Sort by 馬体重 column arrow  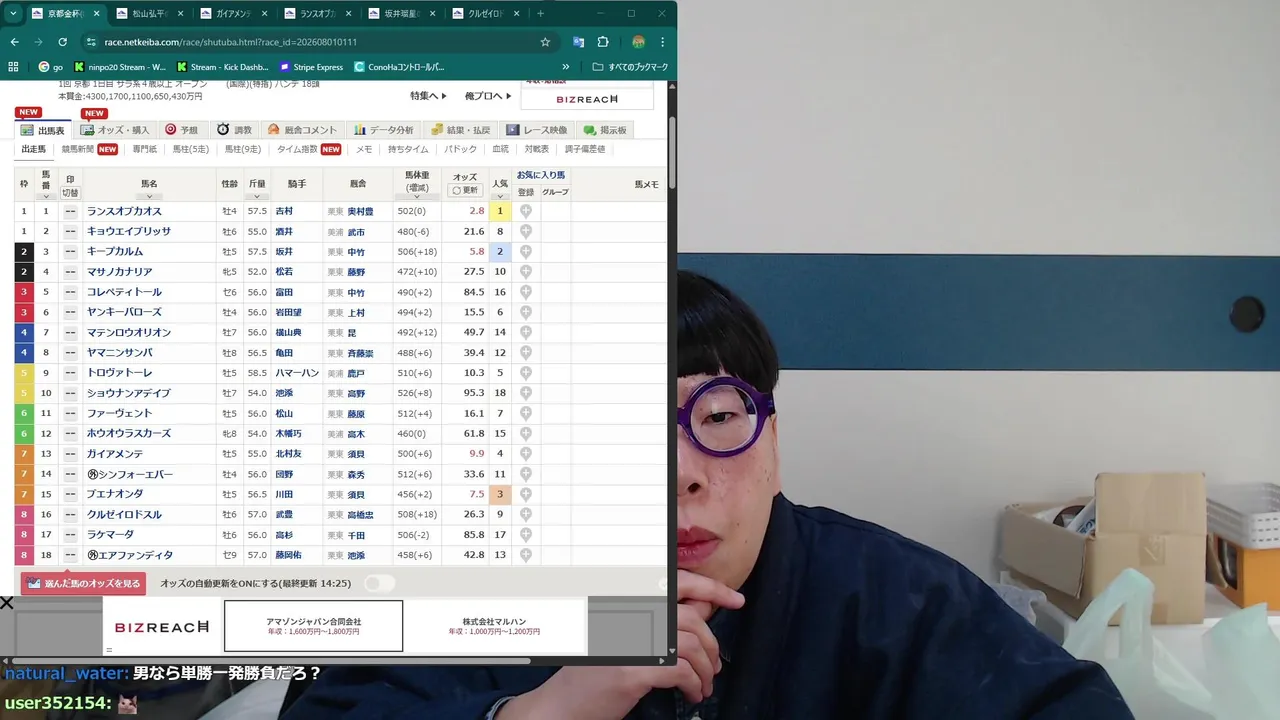click(x=417, y=198)
